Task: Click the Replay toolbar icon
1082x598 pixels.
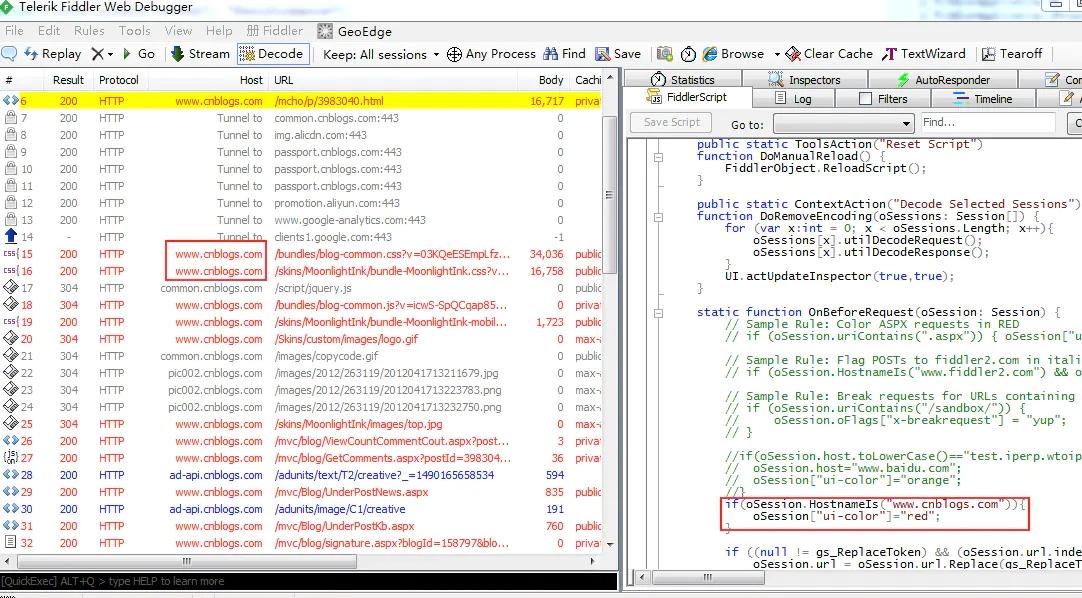Action: pos(31,54)
